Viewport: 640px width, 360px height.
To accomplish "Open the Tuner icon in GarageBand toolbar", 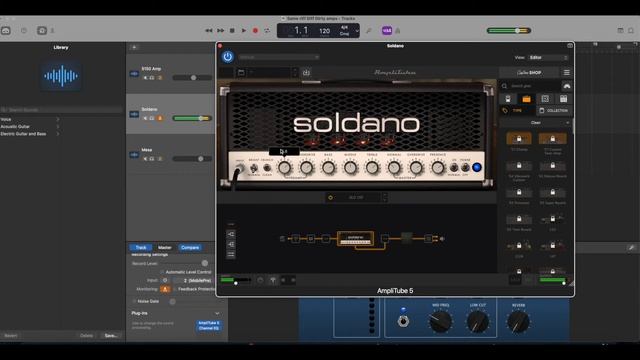I will (369, 31).
